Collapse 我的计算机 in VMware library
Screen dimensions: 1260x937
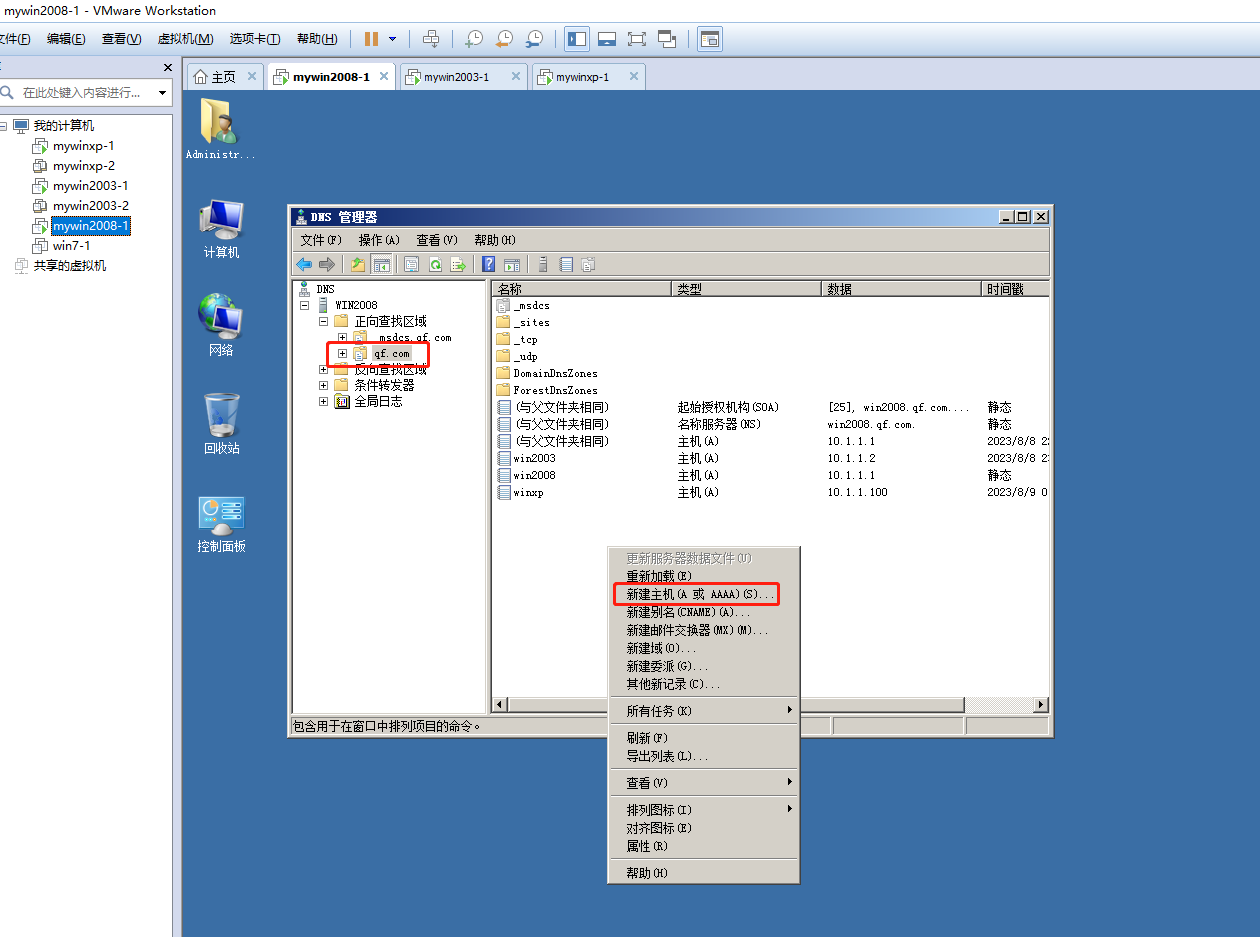coord(4,126)
